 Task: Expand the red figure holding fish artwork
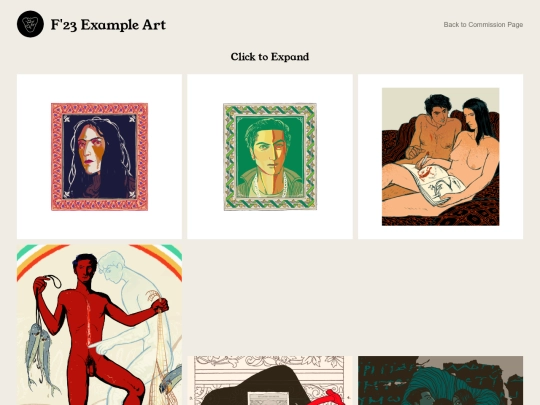coord(100,325)
